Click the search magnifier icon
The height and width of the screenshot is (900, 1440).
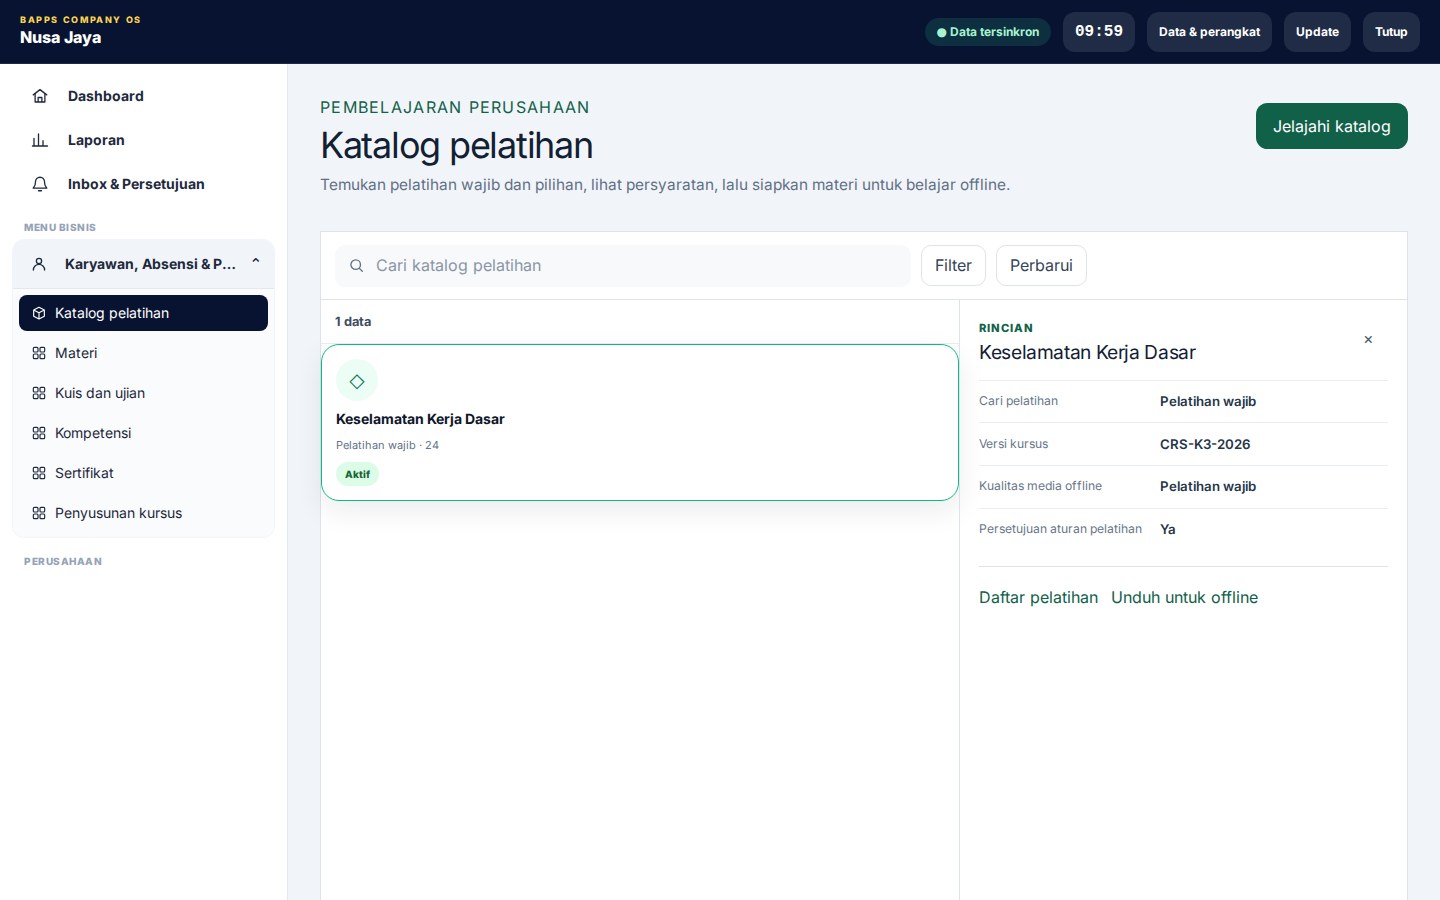[356, 266]
